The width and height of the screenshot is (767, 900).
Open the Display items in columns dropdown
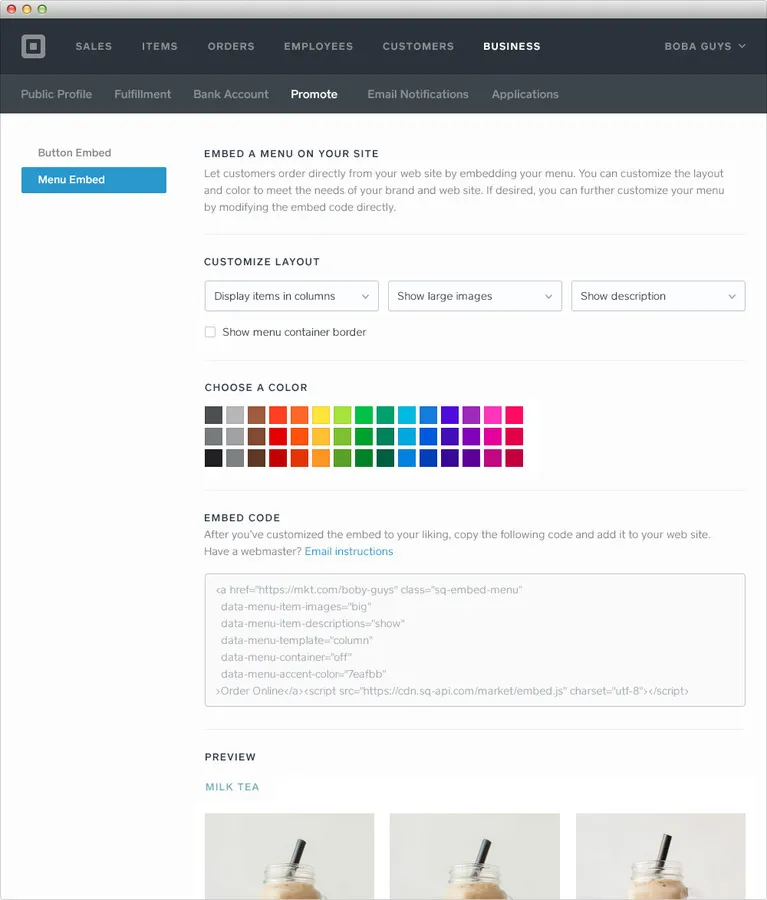(292, 296)
